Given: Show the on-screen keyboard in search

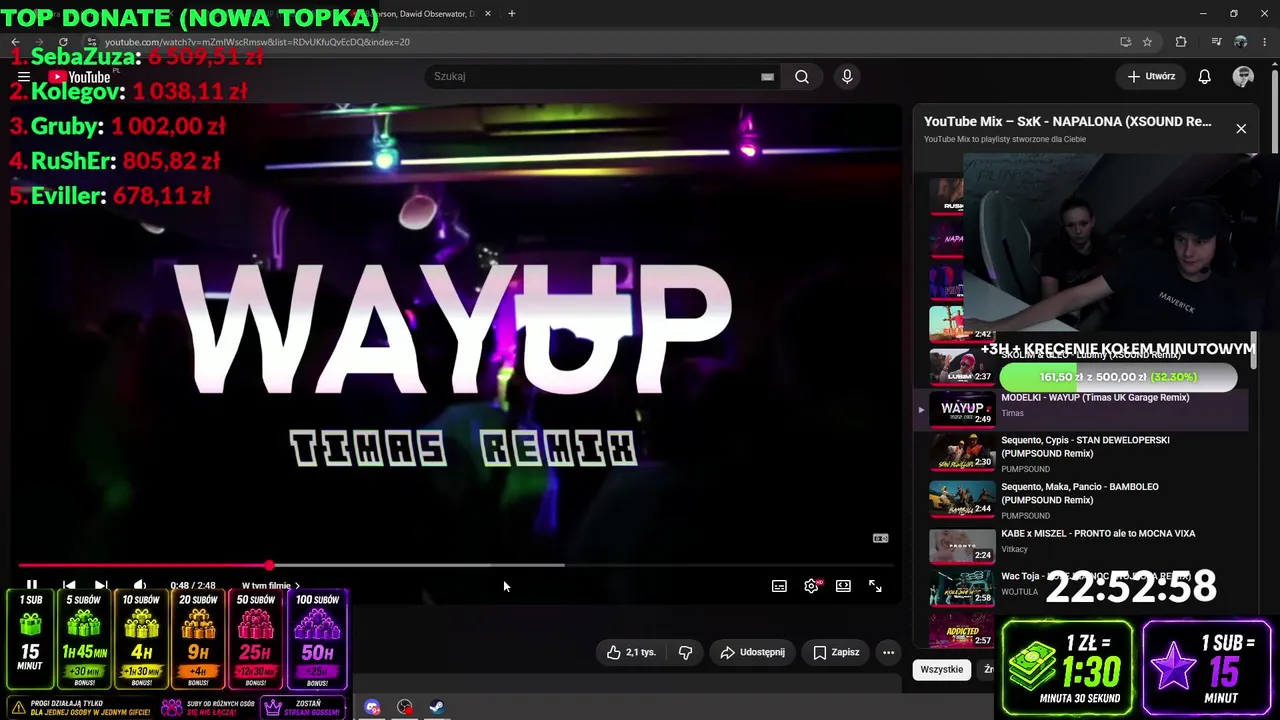Looking at the screenshot, I should pyautogui.click(x=767, y=76).
